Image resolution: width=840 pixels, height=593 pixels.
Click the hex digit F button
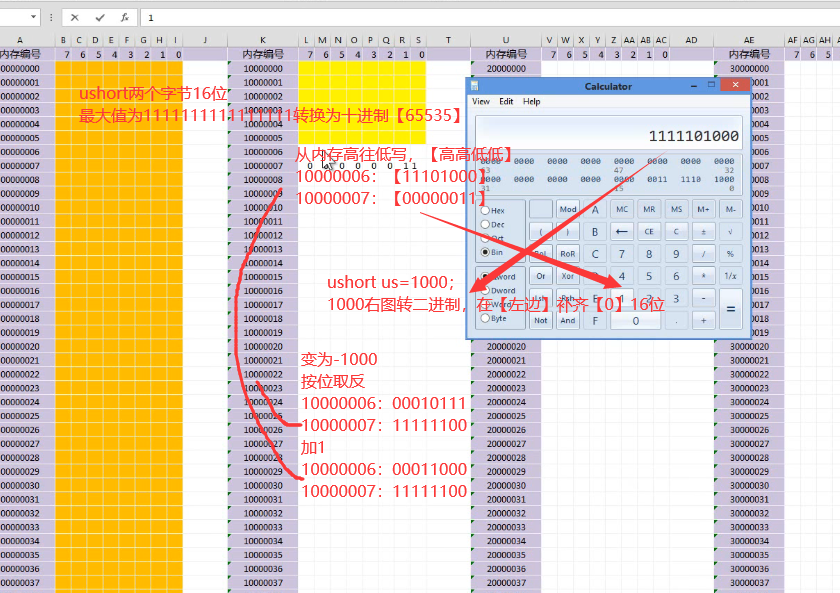tap(595, 320)
